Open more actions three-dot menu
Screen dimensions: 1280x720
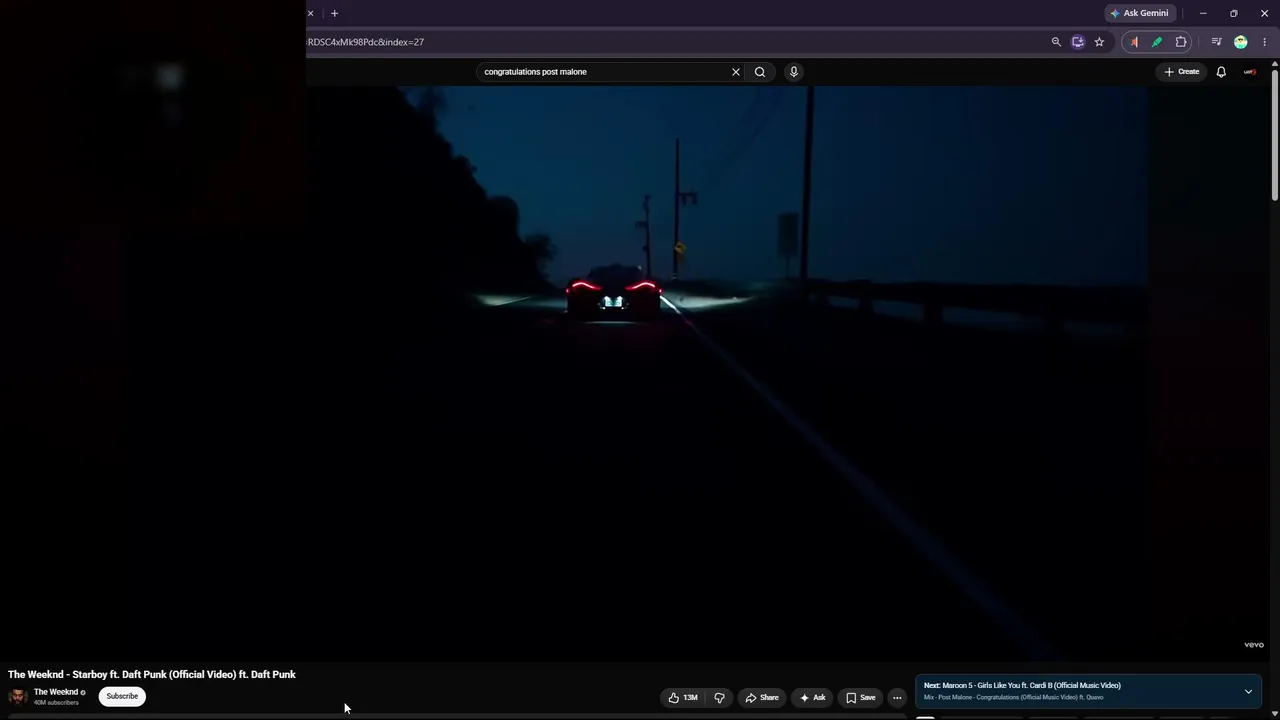point(897,698)
